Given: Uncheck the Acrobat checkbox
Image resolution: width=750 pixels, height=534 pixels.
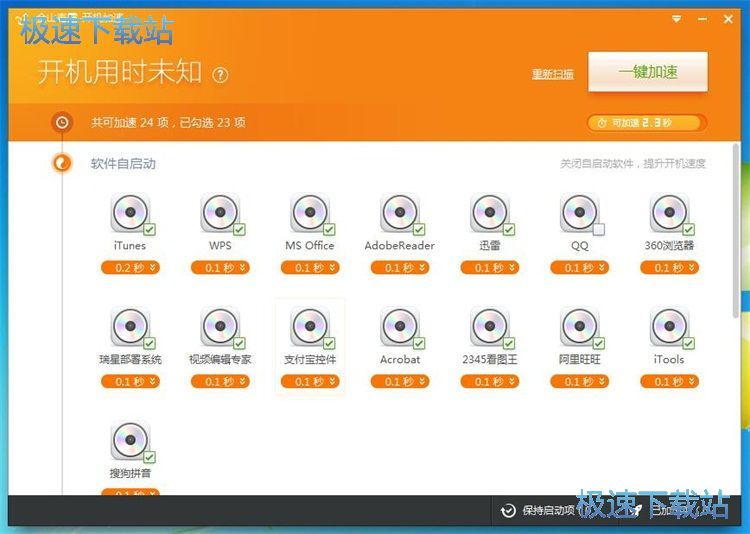Looking at the screenshot, I should pyautogui.click(x=419, y=344).
